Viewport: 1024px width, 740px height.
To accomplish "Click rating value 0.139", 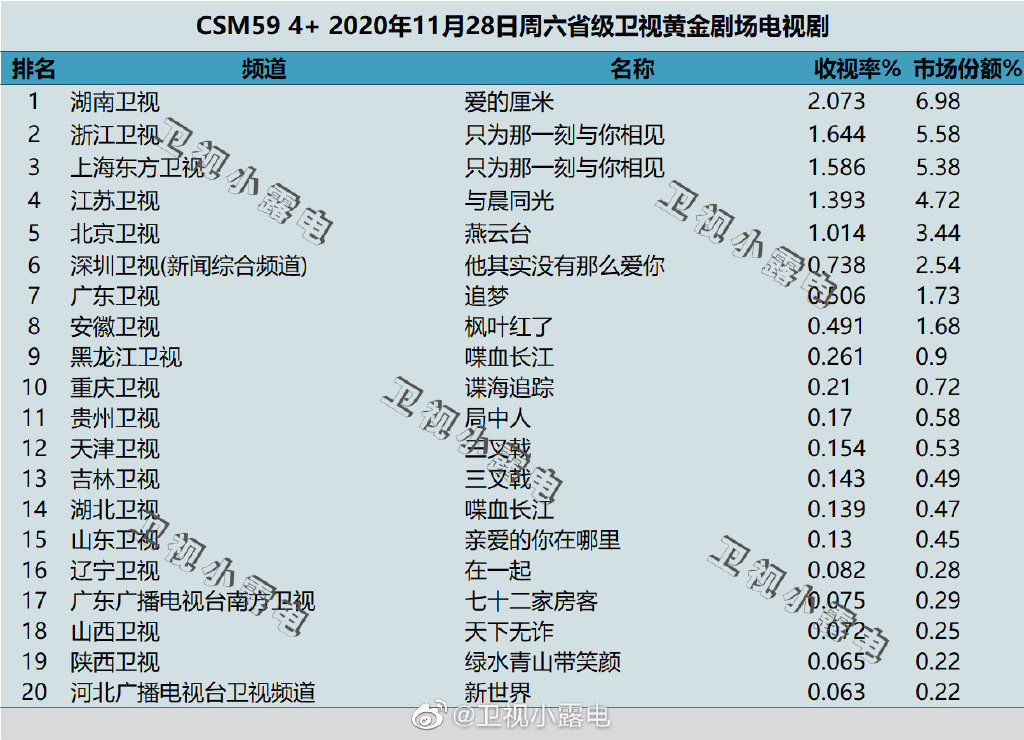I will point(836,509).
